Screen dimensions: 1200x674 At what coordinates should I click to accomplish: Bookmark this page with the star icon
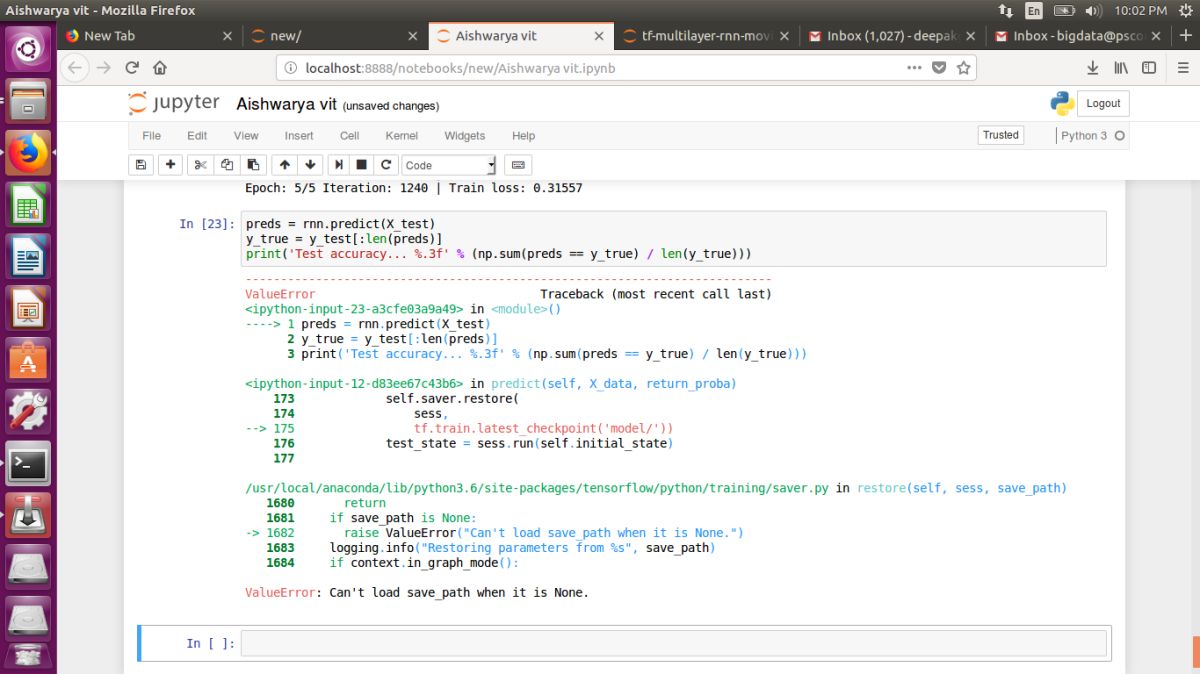[963, 68]
